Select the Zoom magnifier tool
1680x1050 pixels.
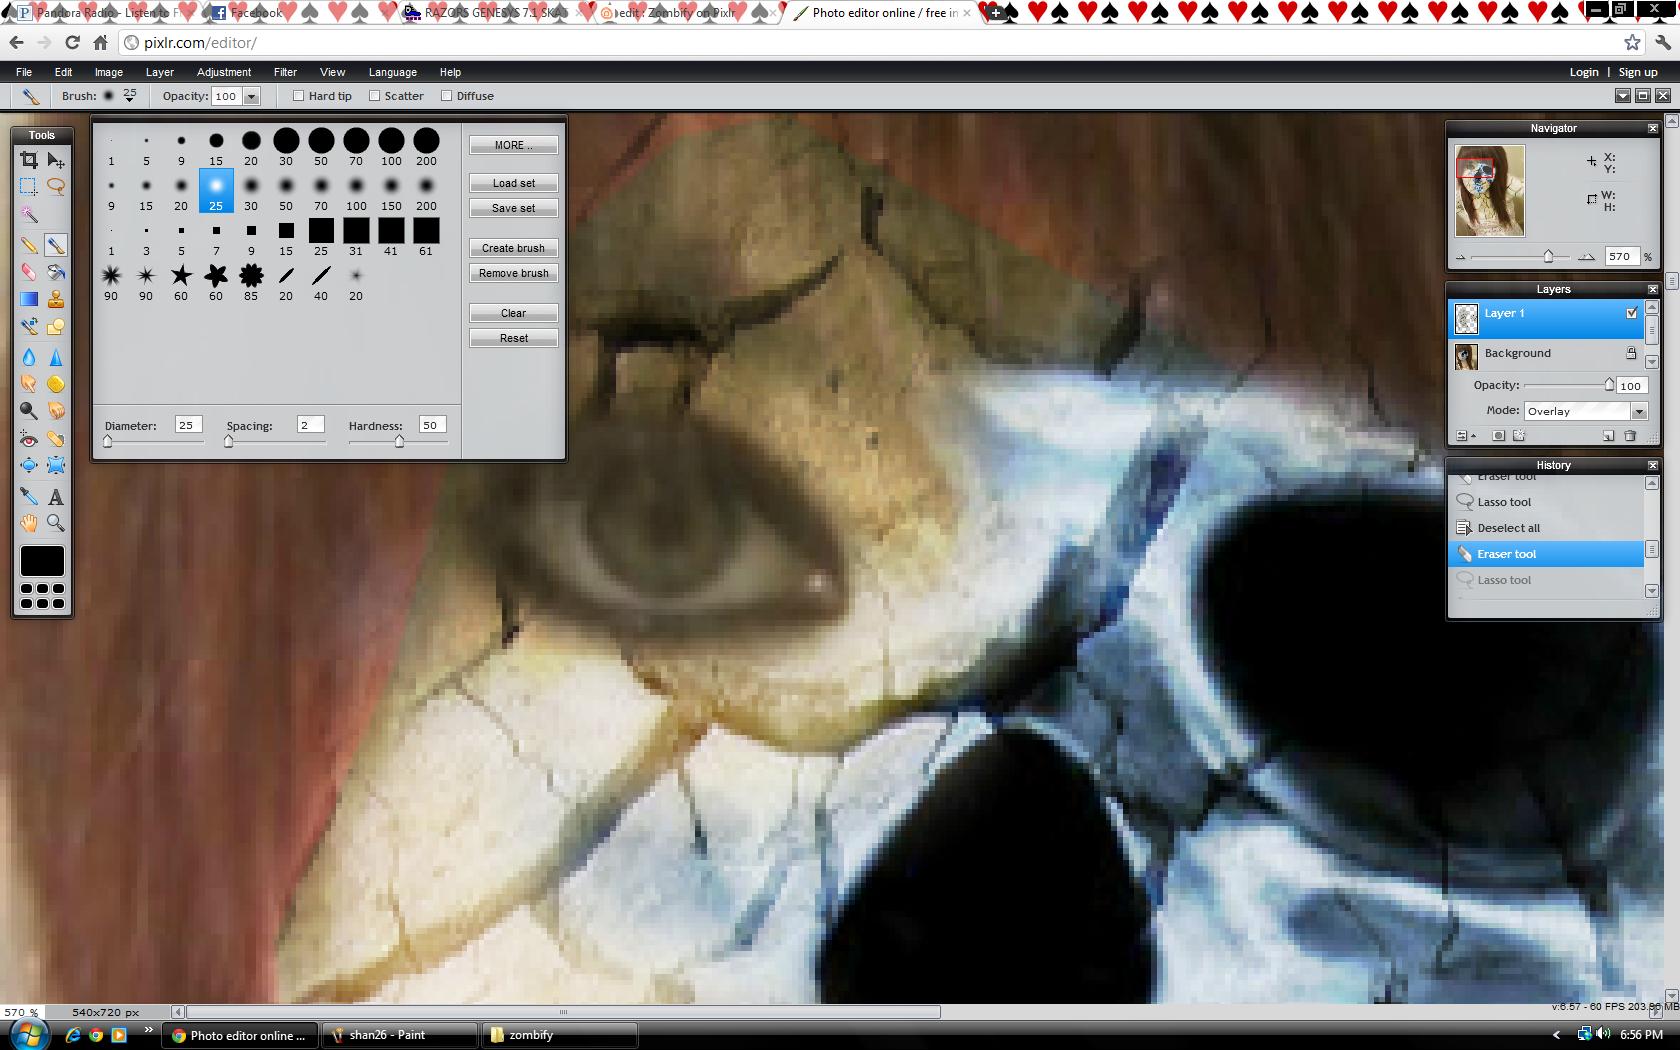(56, 523)
